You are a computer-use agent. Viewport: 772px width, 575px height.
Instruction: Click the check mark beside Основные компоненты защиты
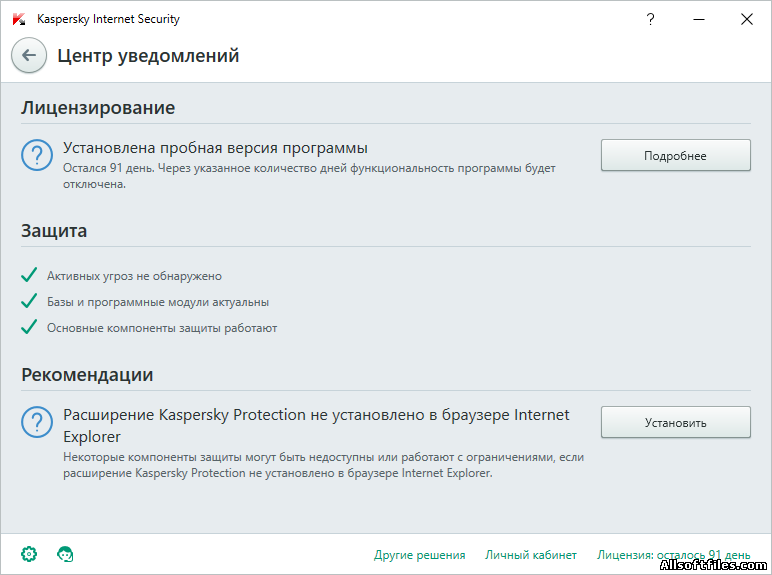tap(29, 326)
